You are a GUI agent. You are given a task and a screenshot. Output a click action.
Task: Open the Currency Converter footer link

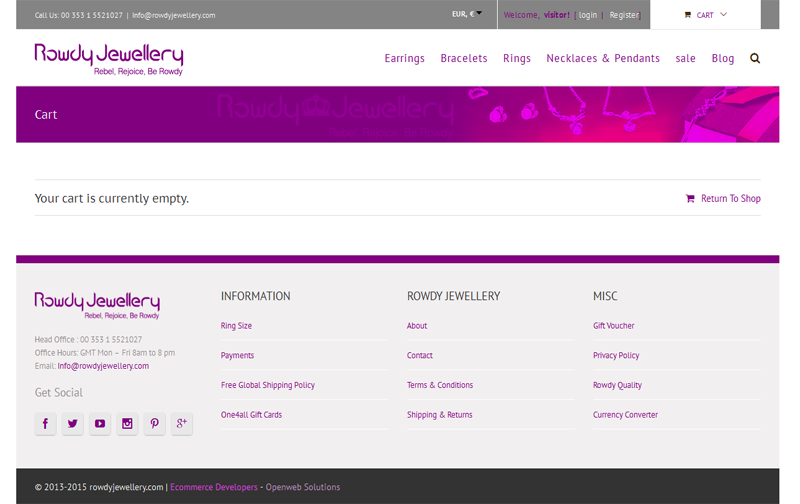pos(625,415)
